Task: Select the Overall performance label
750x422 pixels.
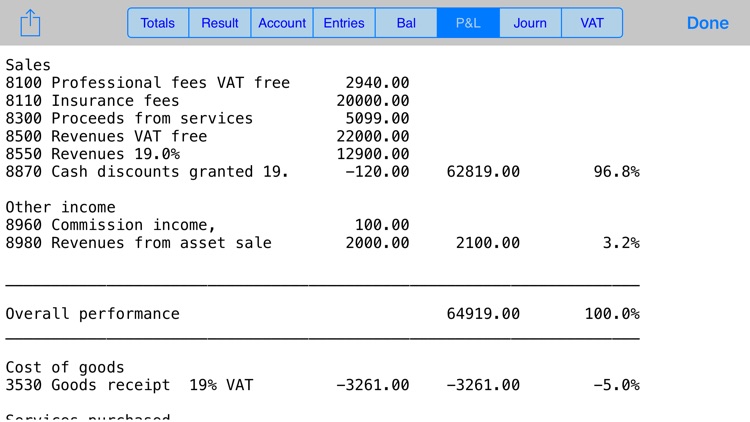Action: tap(92, 314)
